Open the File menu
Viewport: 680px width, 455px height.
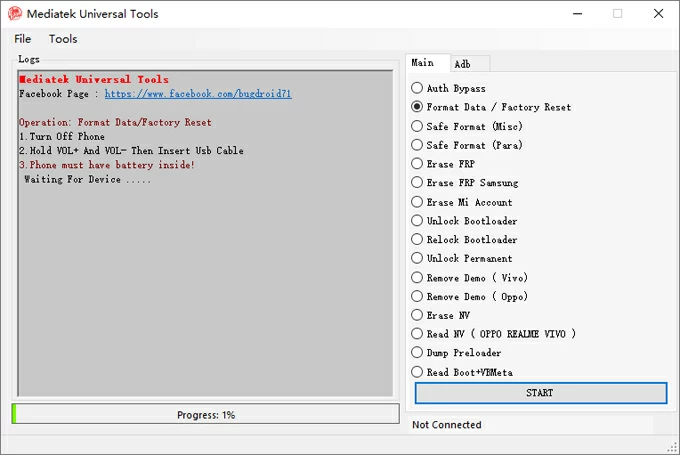[x=22, y=39]
